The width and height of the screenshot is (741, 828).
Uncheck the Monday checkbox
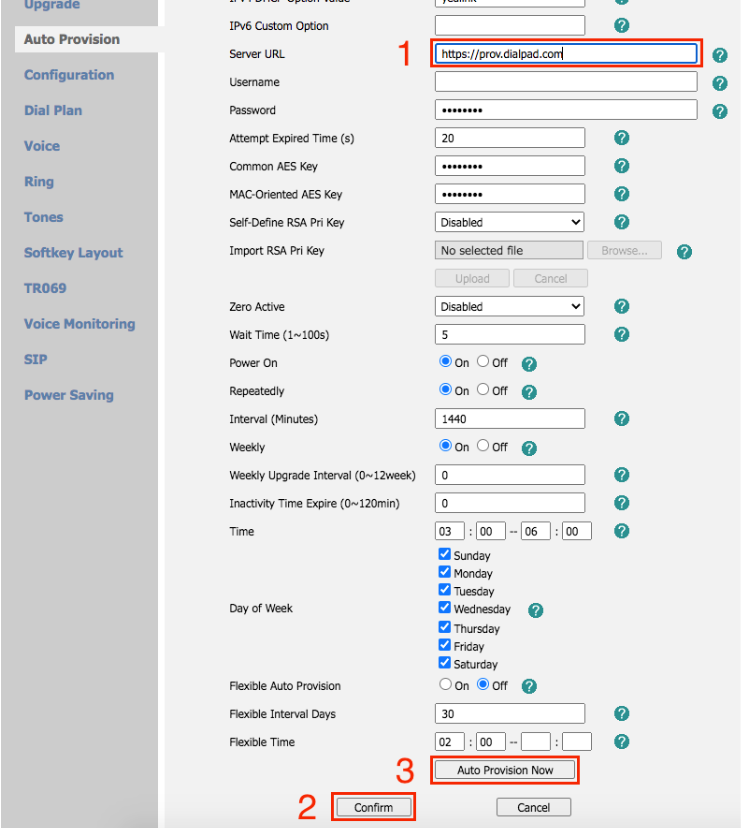click(445, 572)
